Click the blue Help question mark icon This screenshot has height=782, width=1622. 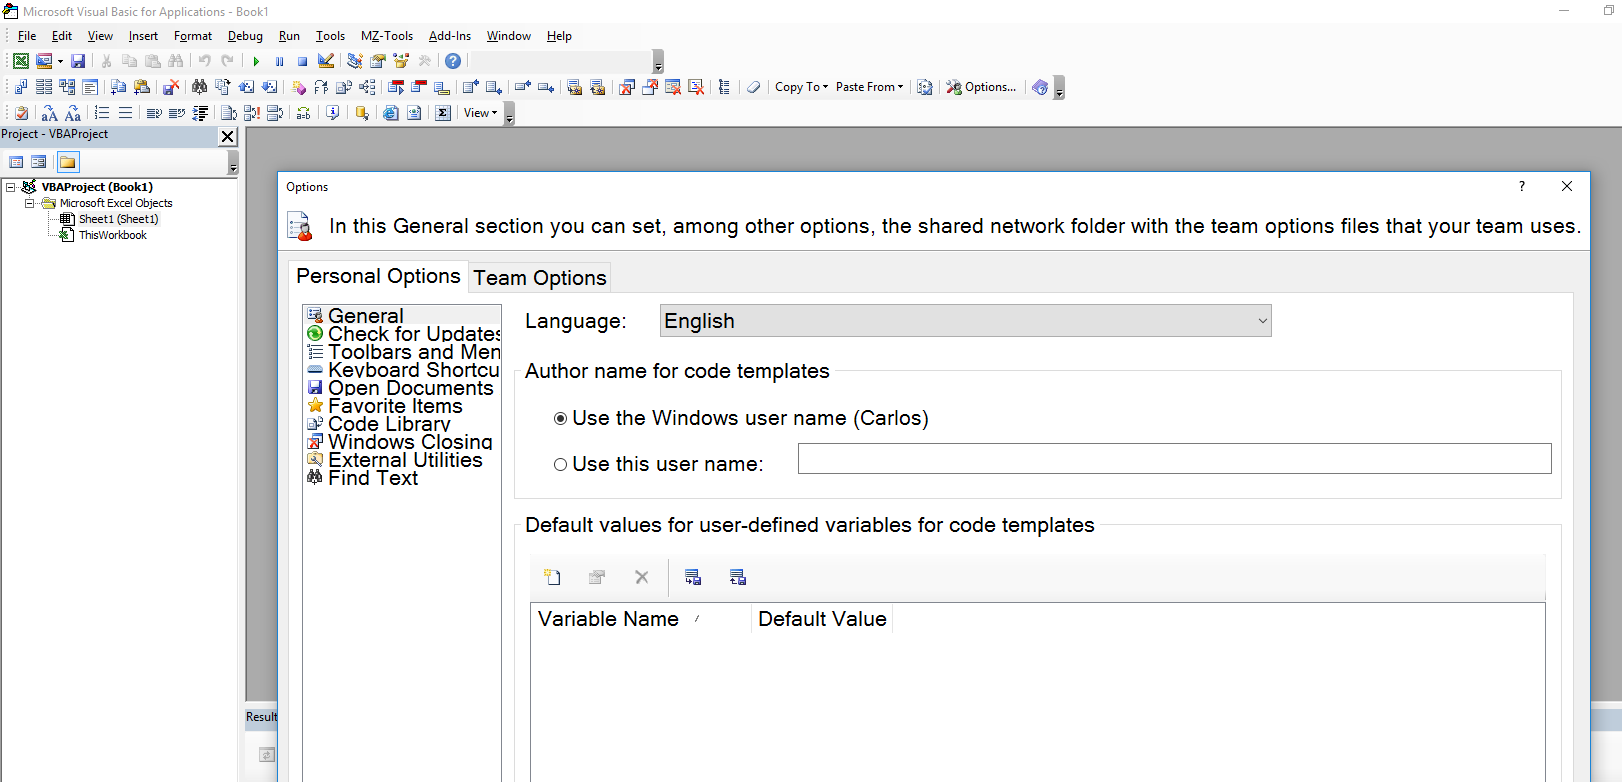tap(453, 61)
